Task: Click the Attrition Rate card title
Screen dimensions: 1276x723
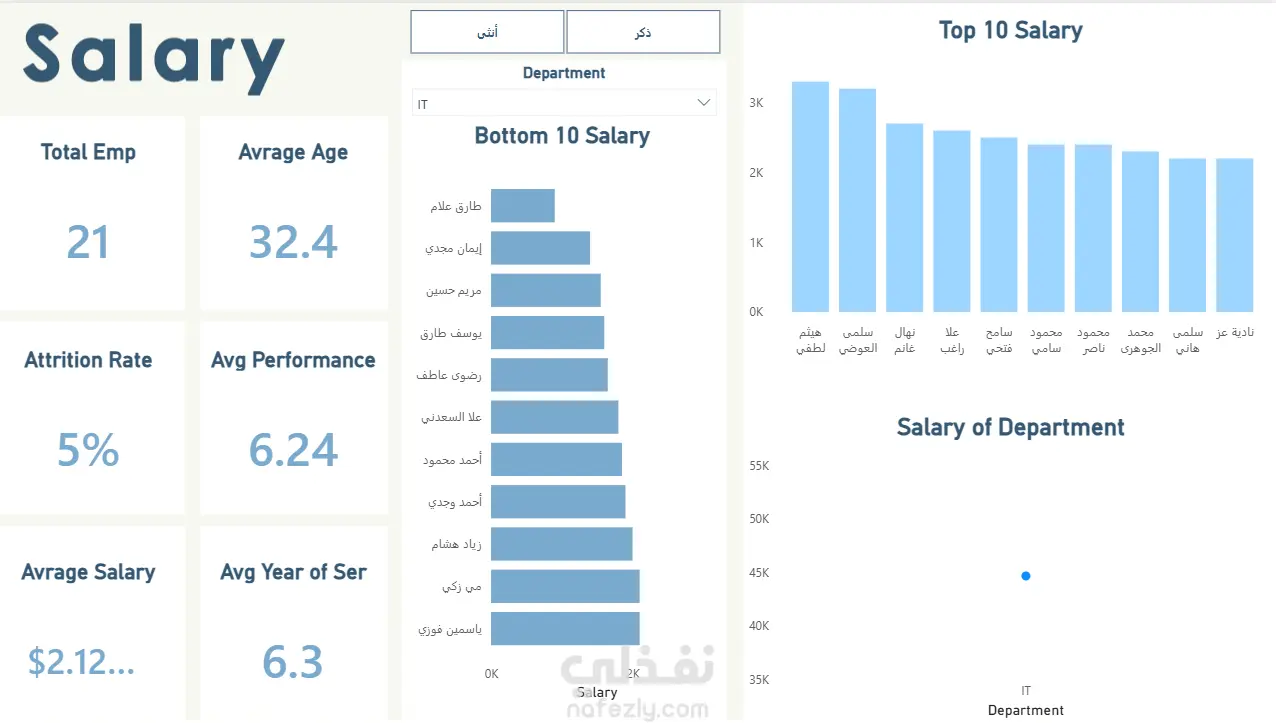Action: (88, 360)
